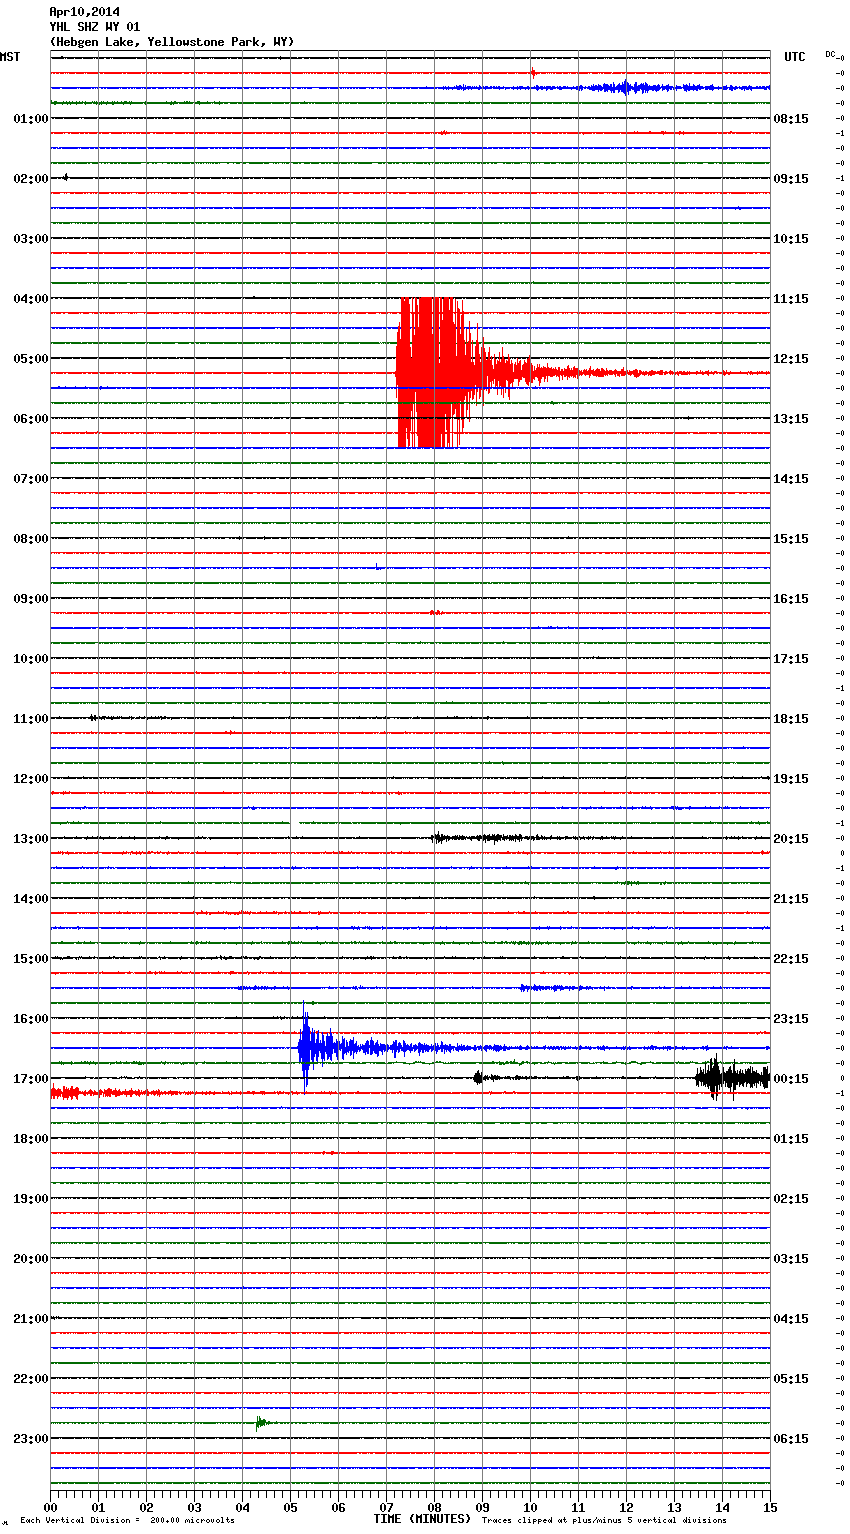Click minute 10 on the bottom axis
This screenshot has height=1534, width=850.
tap(530, 1507)
